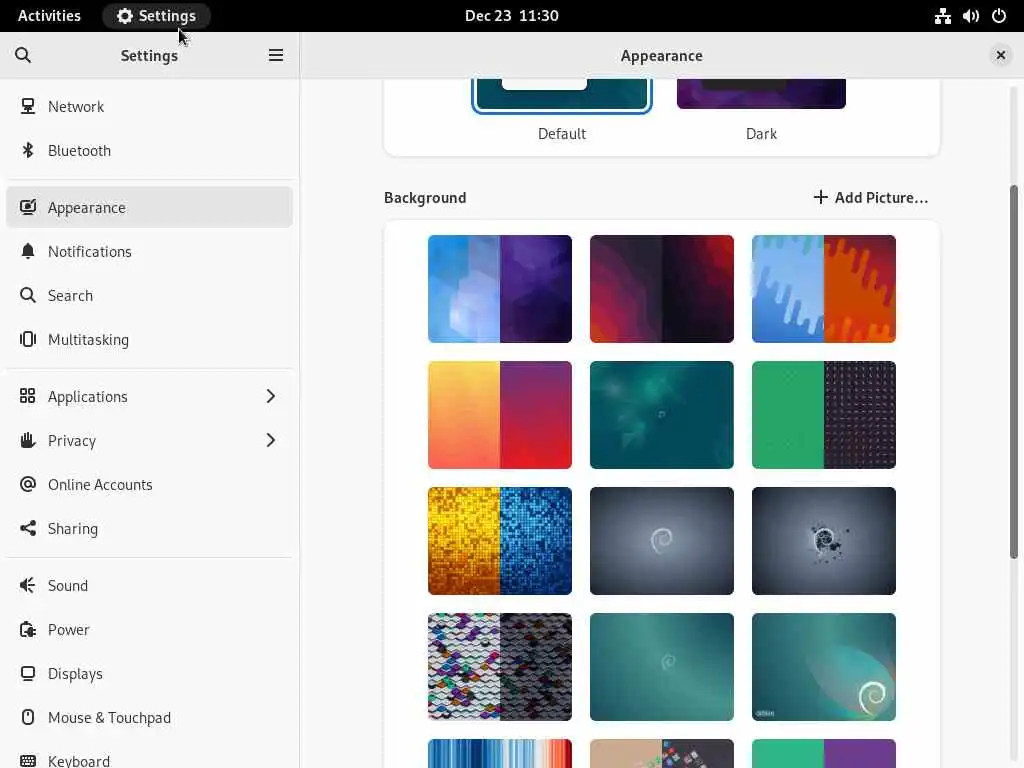Click the Keyboard icon in sidebar
The image size is (1024, 768).
tap(27, 761)
